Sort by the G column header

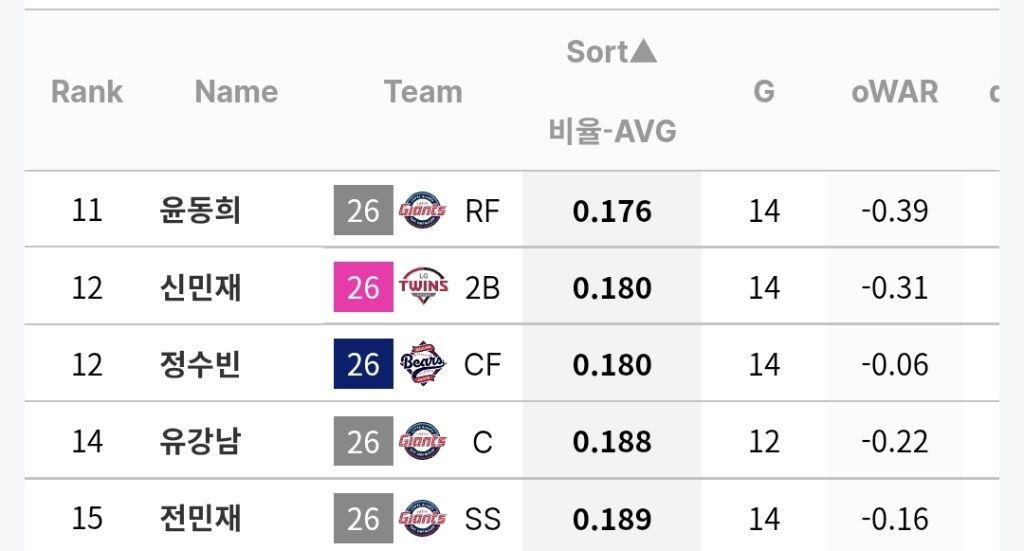point(764,91)
